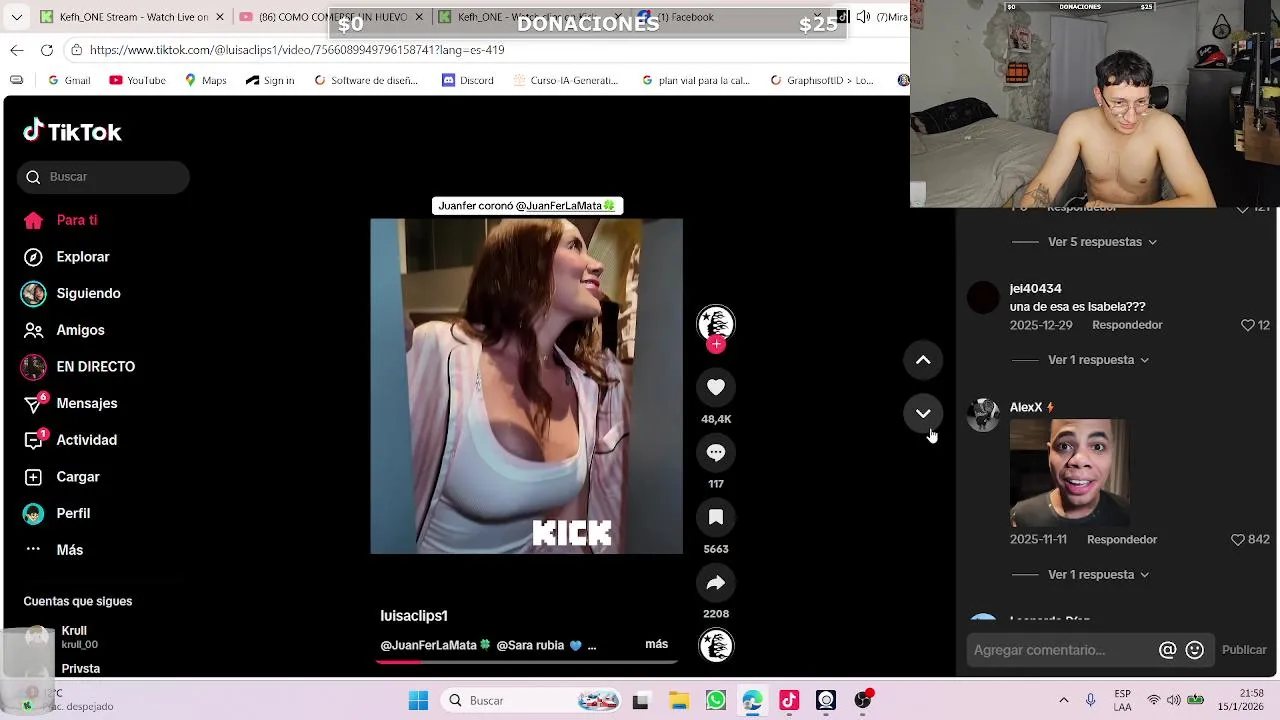Like AlexX's comment with 842 likes
Screen dimensions: 1280x720
coord(1237,539)
